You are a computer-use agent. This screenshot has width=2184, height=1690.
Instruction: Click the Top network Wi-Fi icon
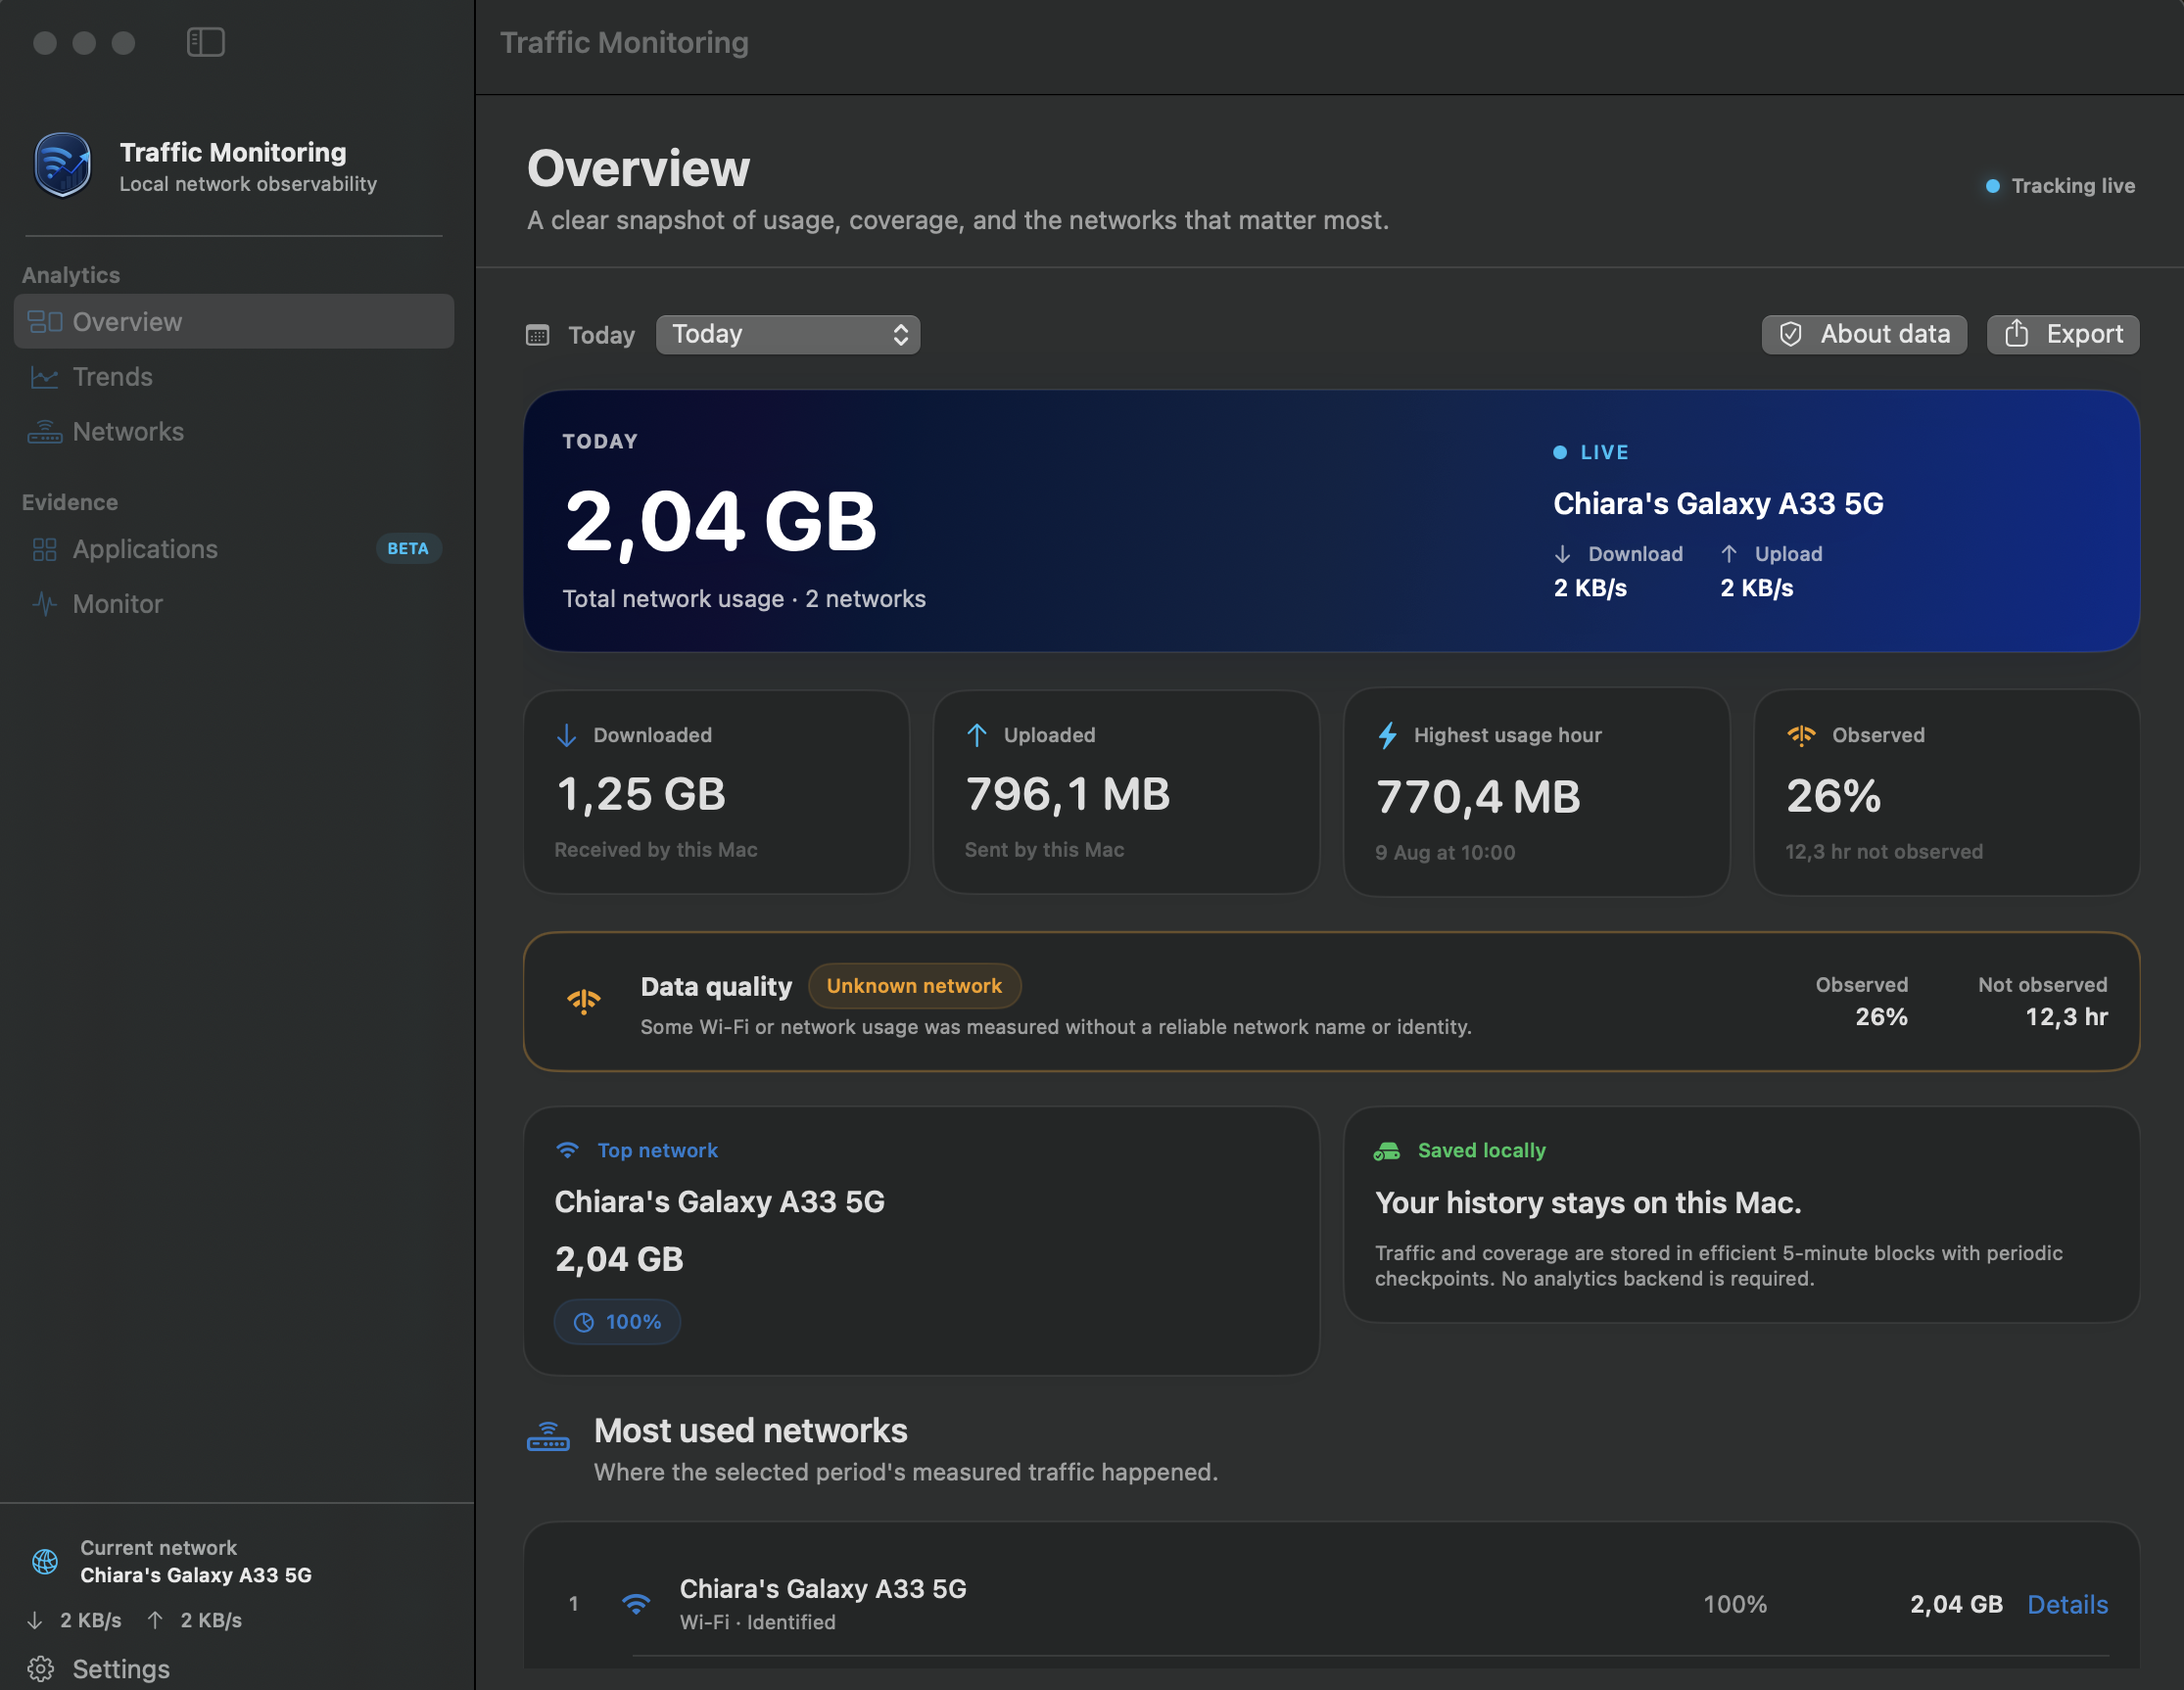pos(568,1150)
